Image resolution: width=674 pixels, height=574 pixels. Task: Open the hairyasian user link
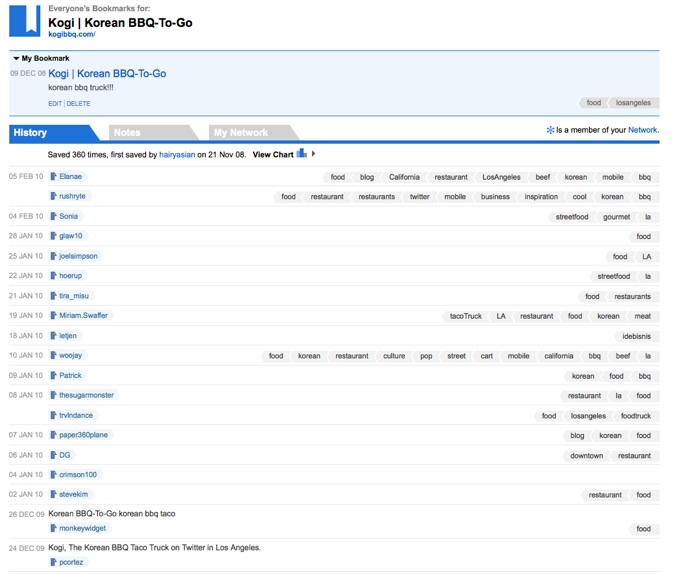click(x=177, y=155)
